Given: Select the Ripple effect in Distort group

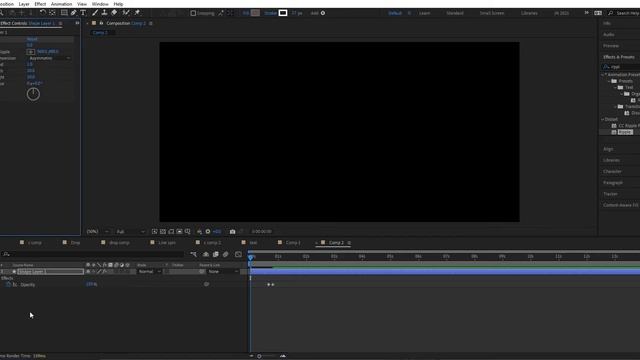Looking at the screenshot, I should coord(624,132).
